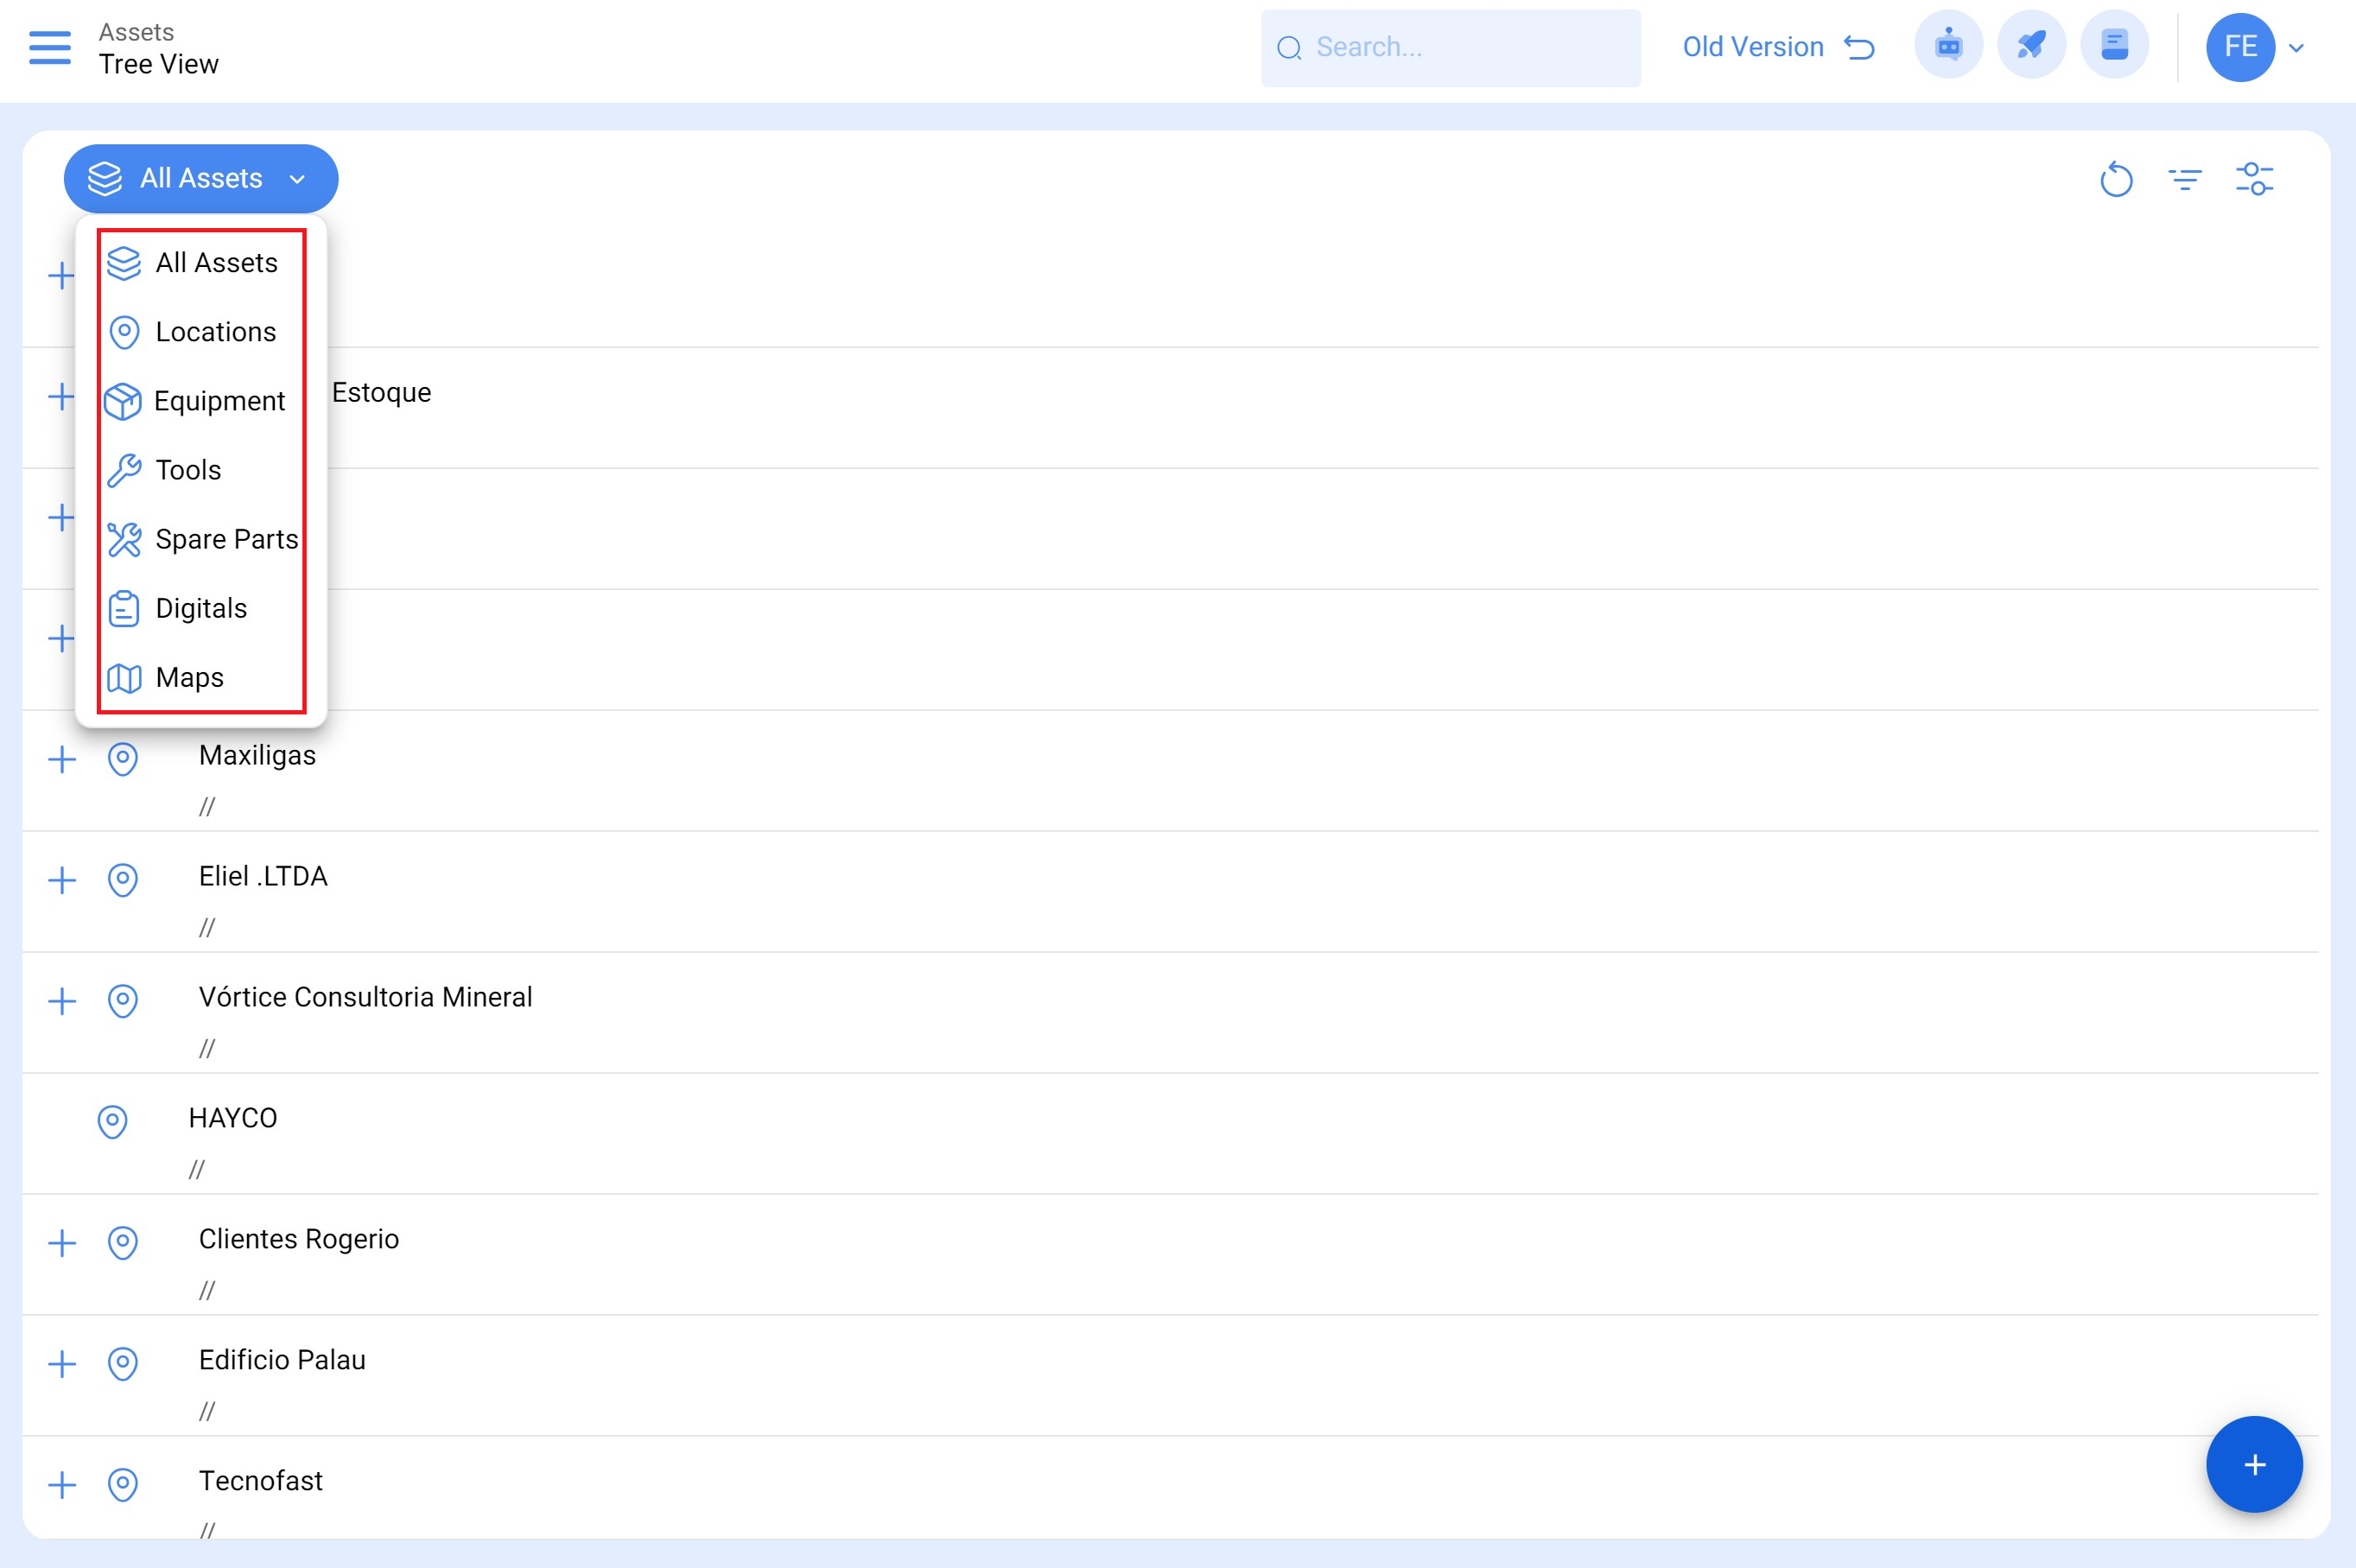Focus the Search input field
The image size is (2356, 1568).
(1450, 48)
